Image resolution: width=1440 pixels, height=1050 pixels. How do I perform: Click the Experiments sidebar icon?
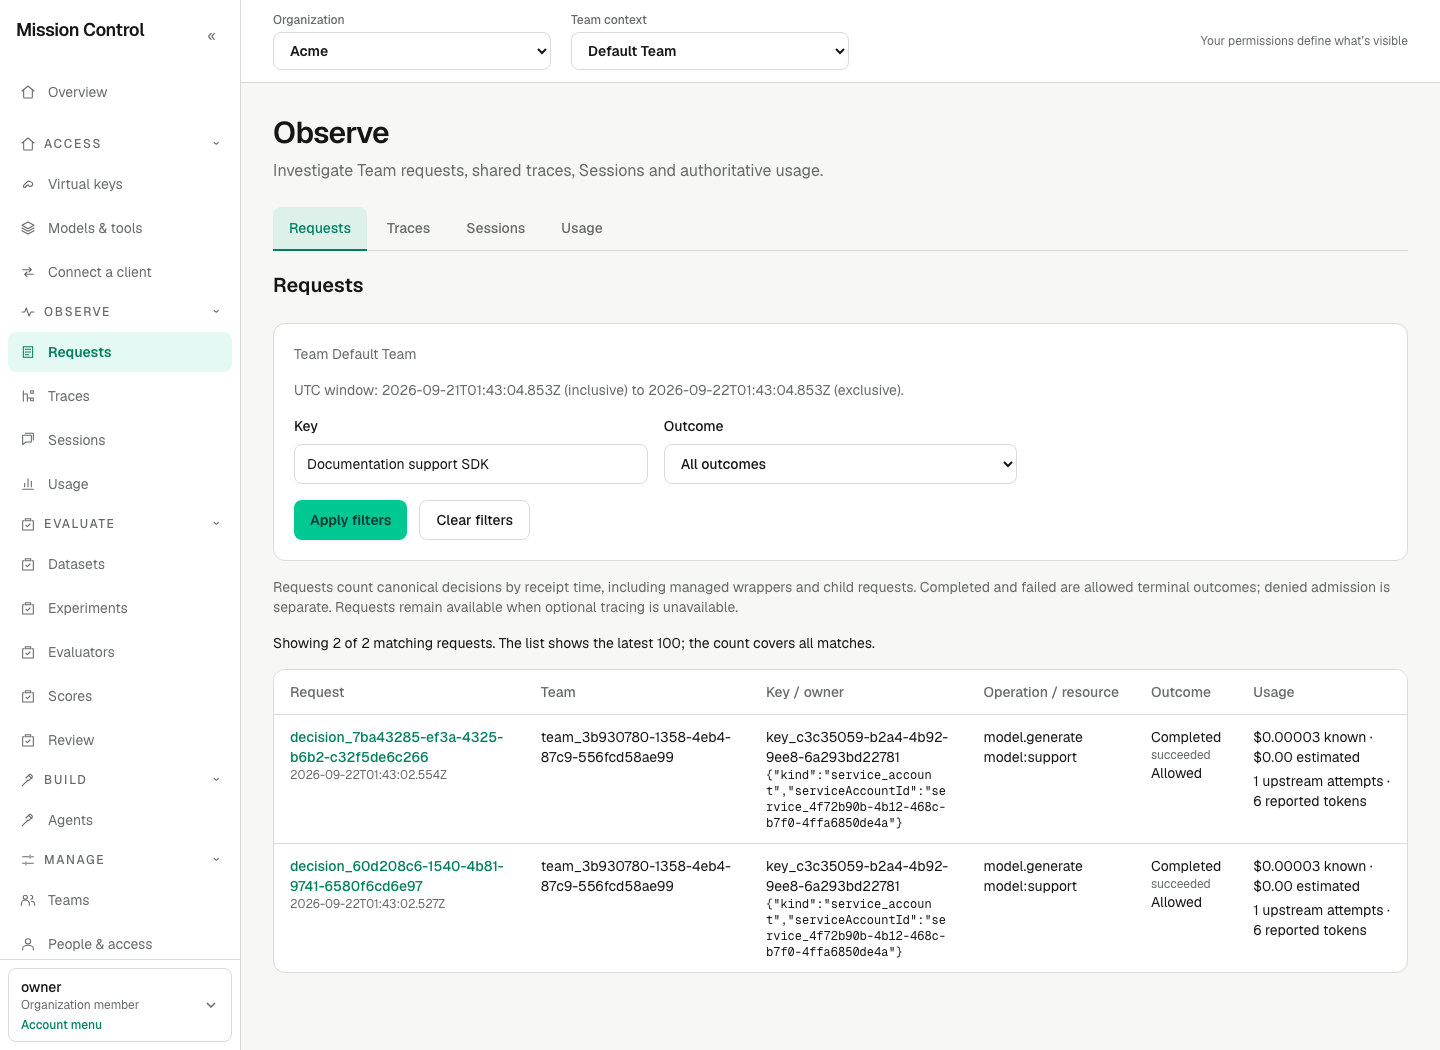pos(28,608)
